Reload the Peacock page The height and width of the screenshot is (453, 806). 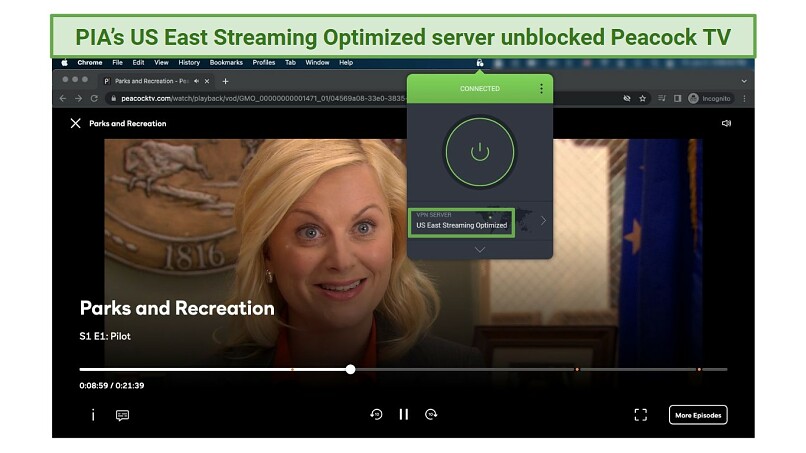coord(94,98)
